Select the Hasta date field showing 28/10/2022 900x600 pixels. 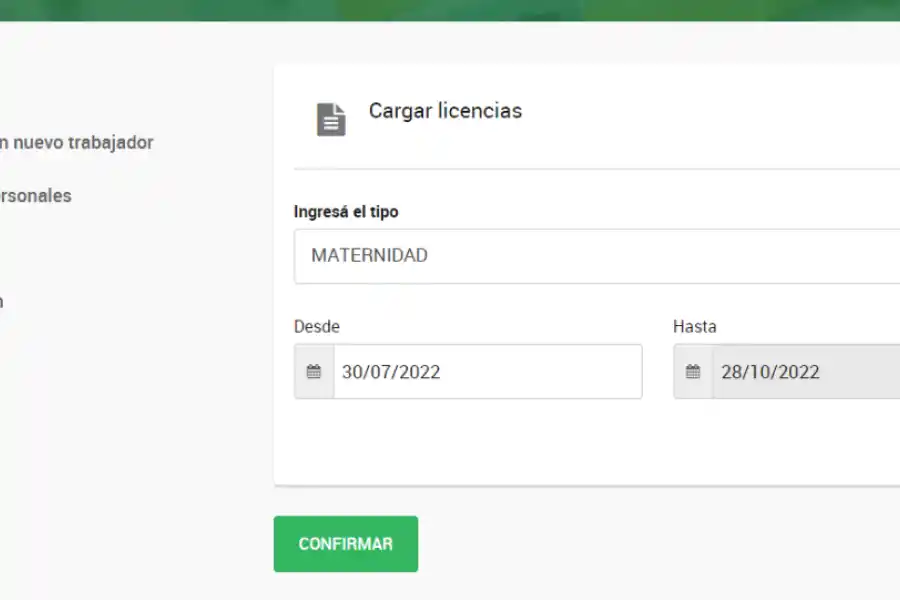(805, 372)
